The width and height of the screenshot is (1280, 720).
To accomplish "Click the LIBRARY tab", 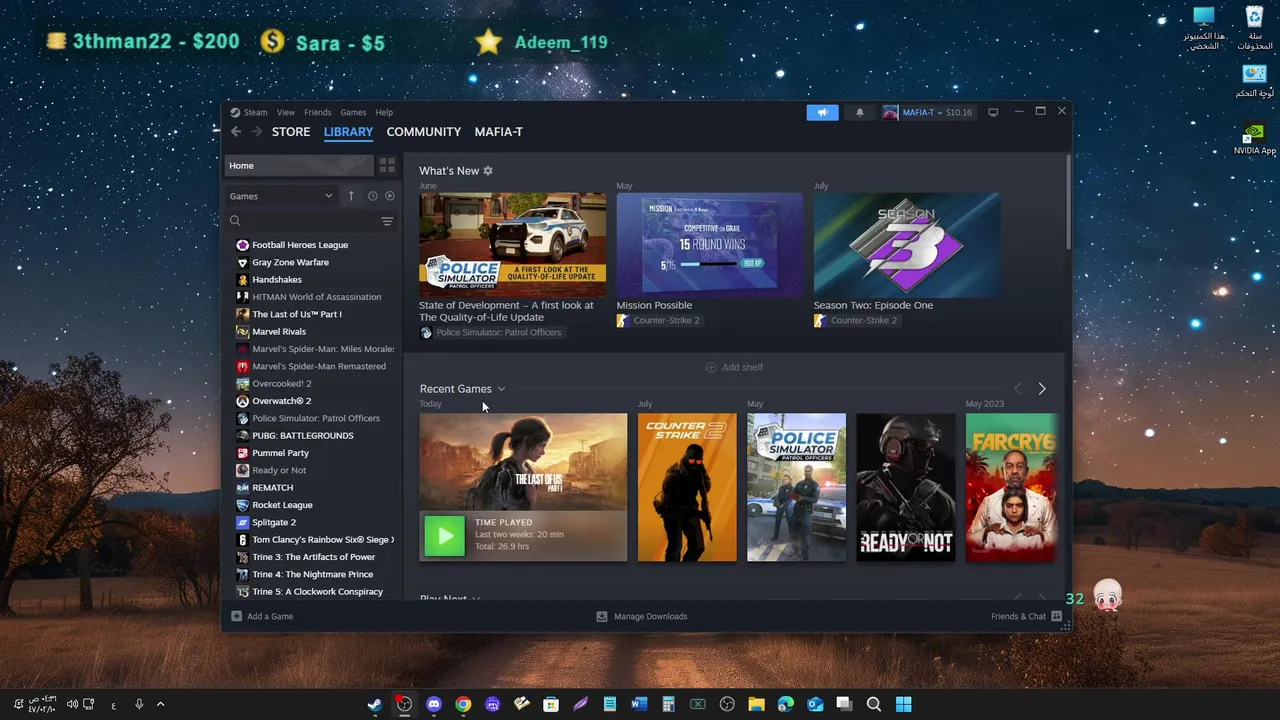I will [348, 132].
